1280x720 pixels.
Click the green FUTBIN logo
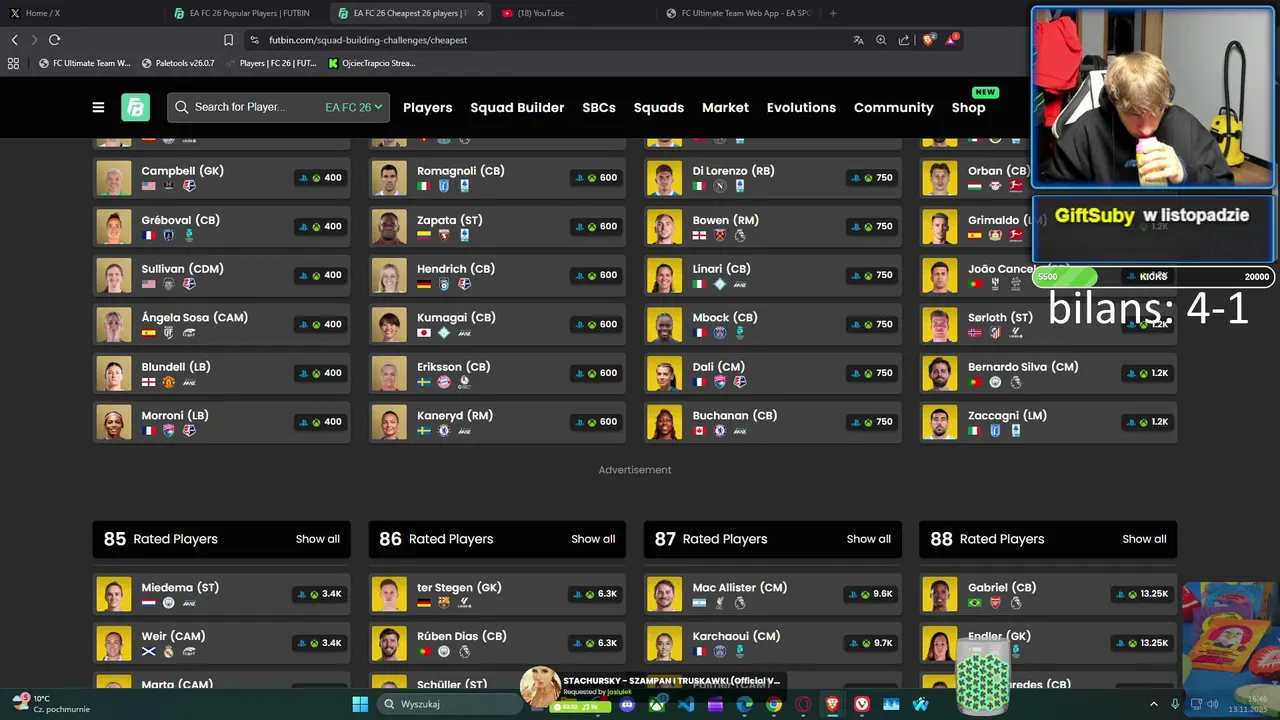click(x=135, y=107)
